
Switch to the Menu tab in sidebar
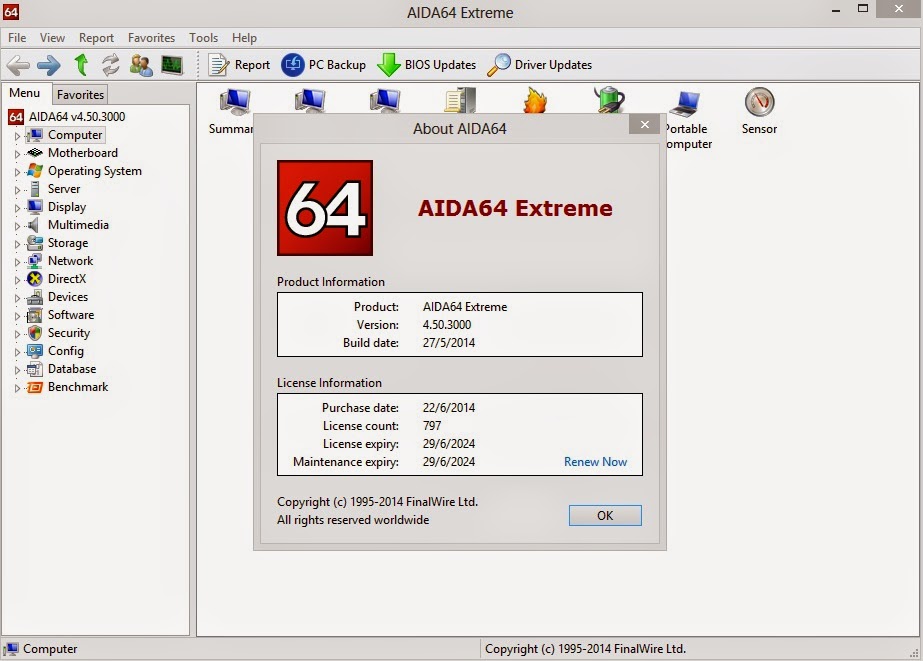[25, 93]
